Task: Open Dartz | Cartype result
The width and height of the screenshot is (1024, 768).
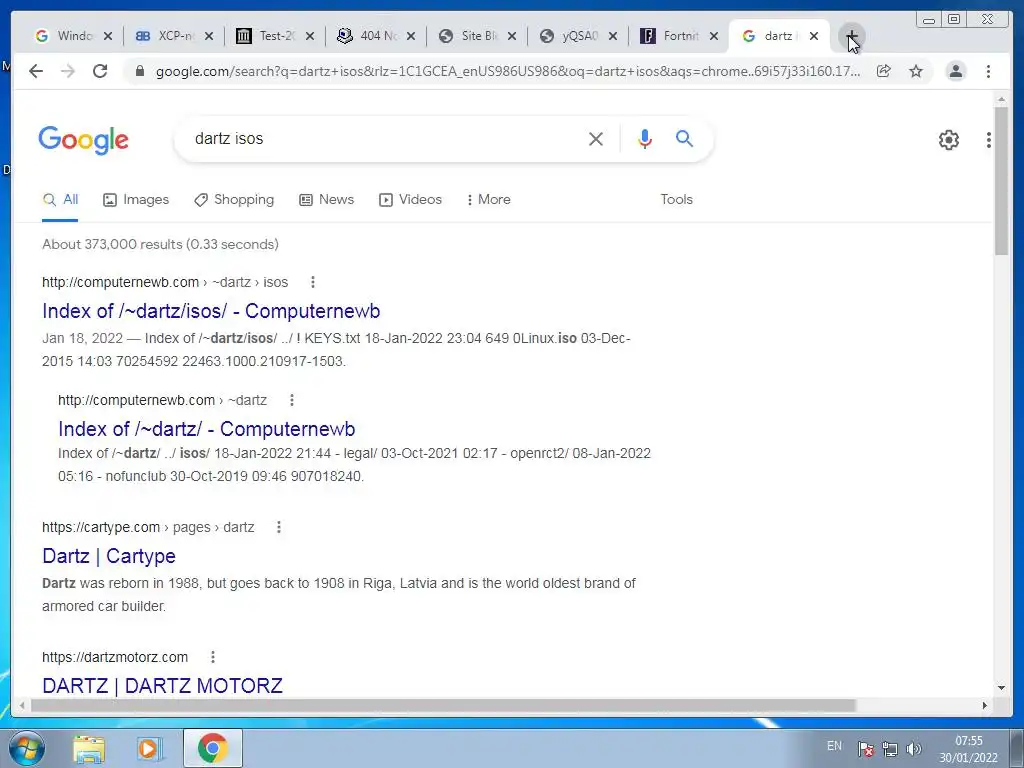Action: click(x=109, y=556)
